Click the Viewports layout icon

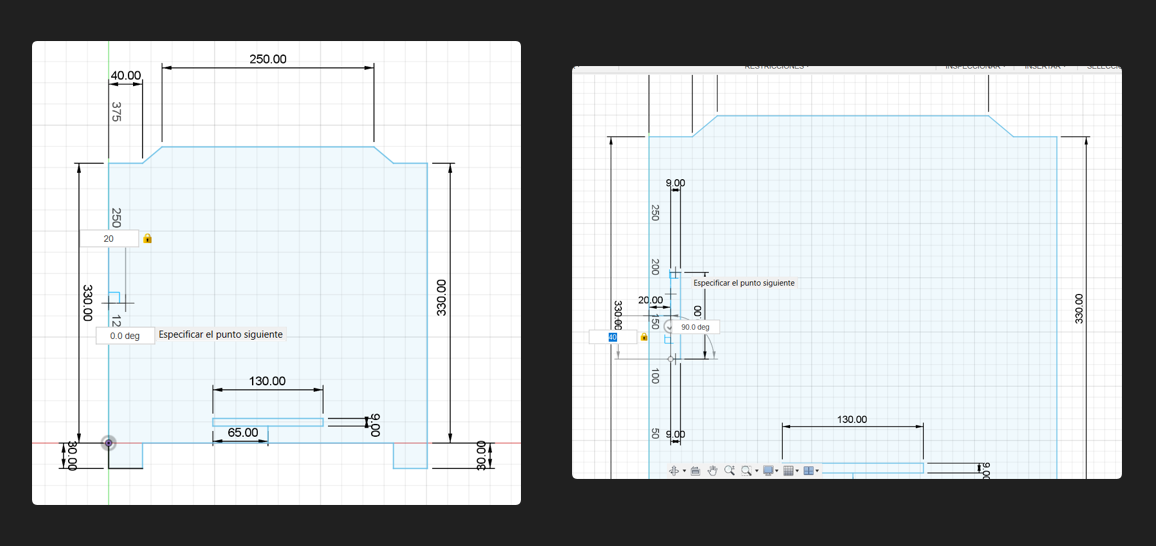pos(809,471)
